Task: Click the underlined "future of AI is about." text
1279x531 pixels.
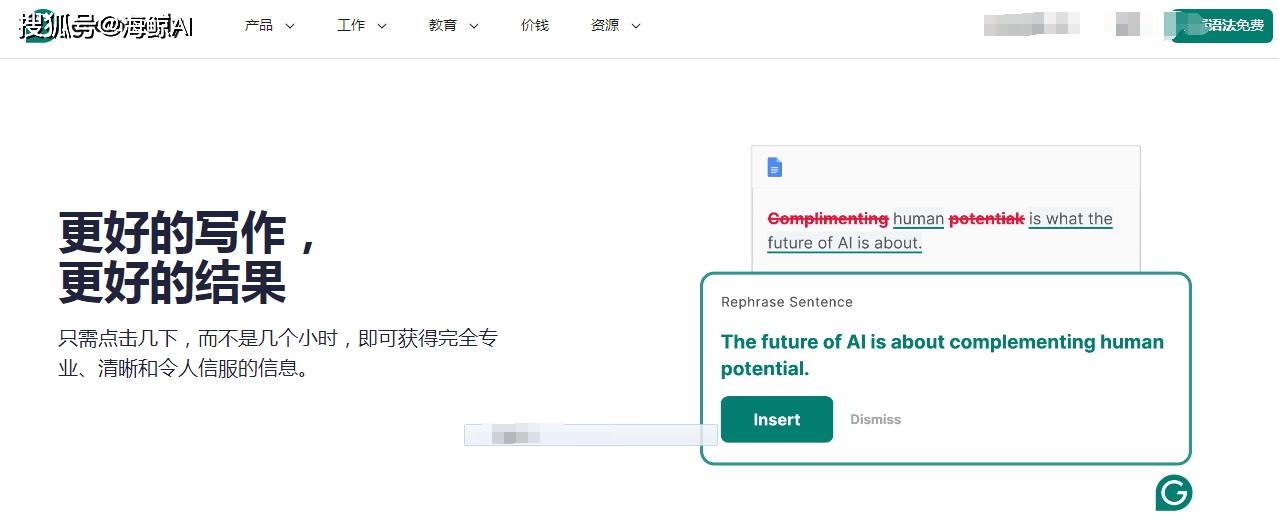Action: pyautogui.click(x=844, y=243)
